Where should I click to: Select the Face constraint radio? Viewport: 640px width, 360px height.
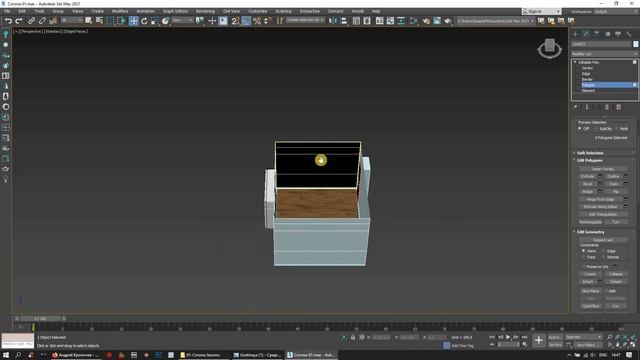point(583,257)
